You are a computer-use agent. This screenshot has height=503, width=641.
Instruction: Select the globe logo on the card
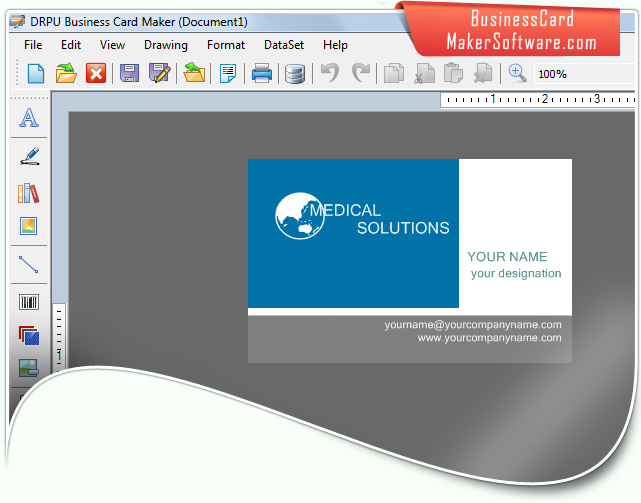click(300, 216)
